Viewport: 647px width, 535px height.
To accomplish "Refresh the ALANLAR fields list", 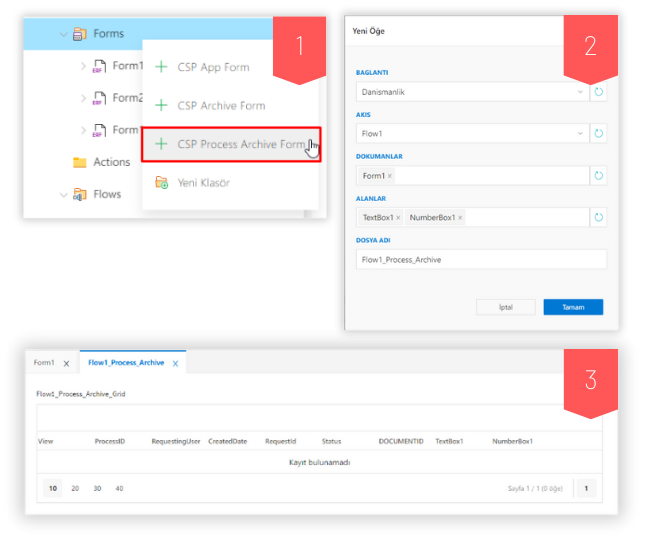I will 598,217.
